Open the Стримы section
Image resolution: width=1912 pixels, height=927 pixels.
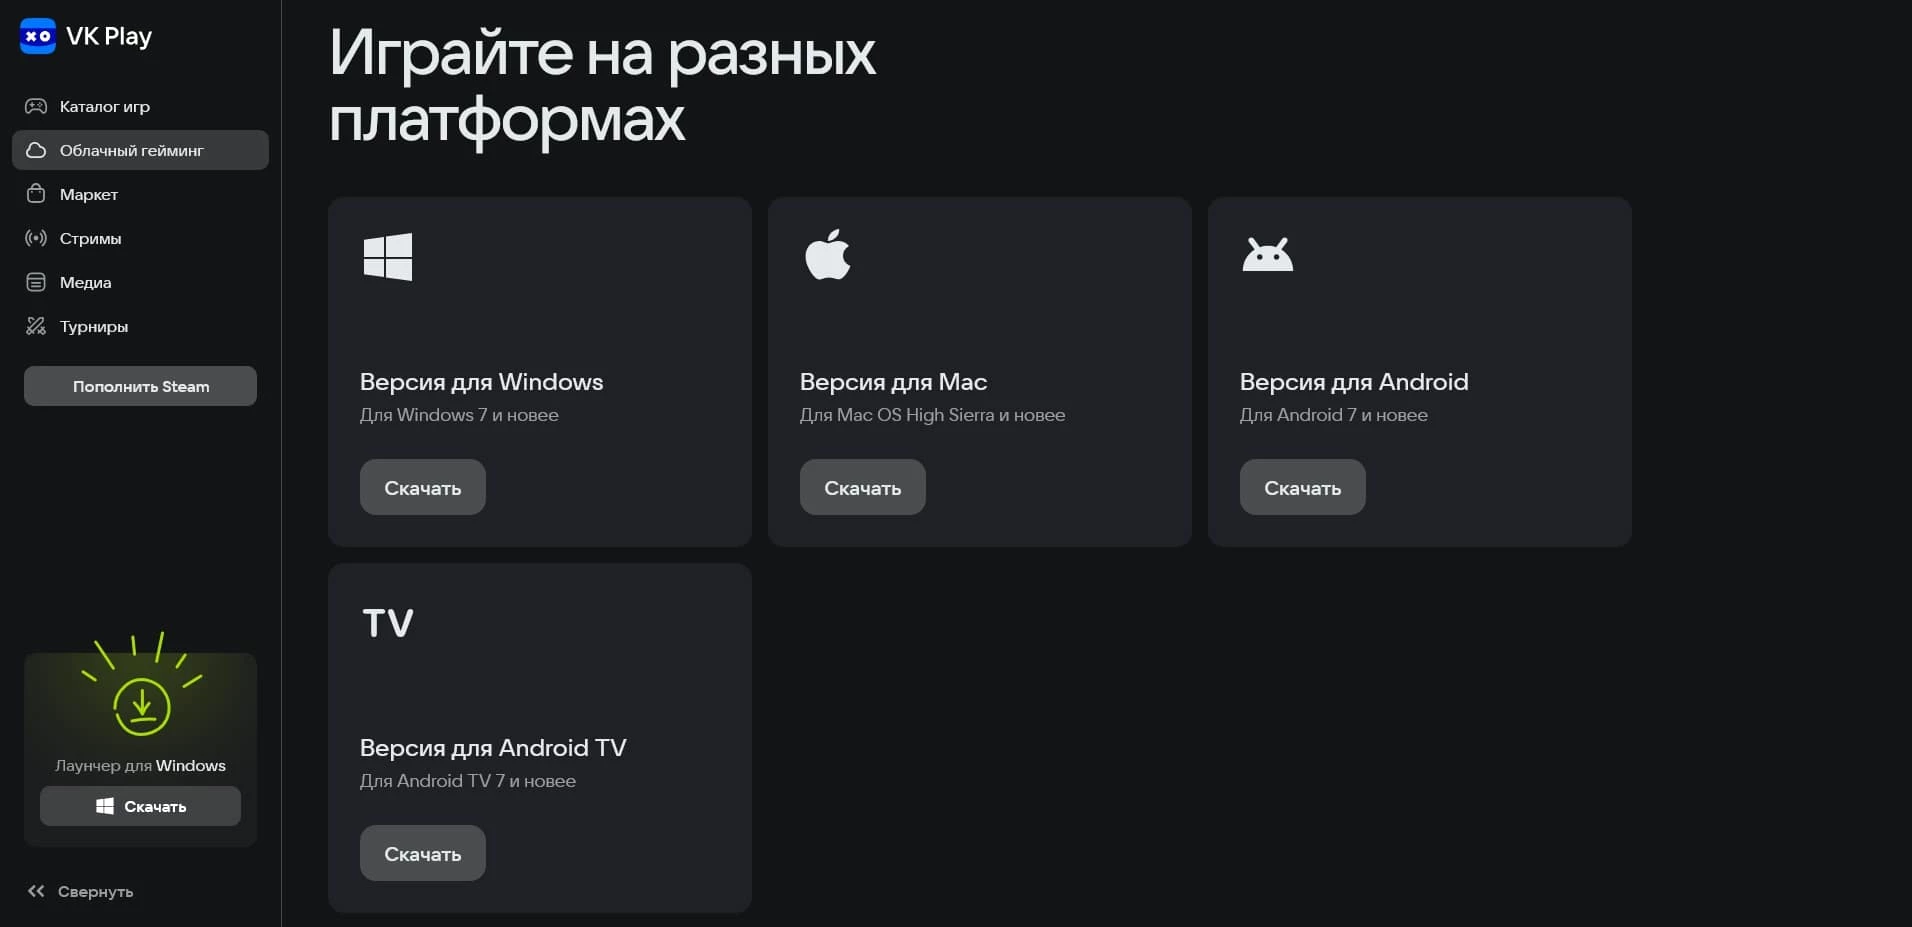point(91,238)
